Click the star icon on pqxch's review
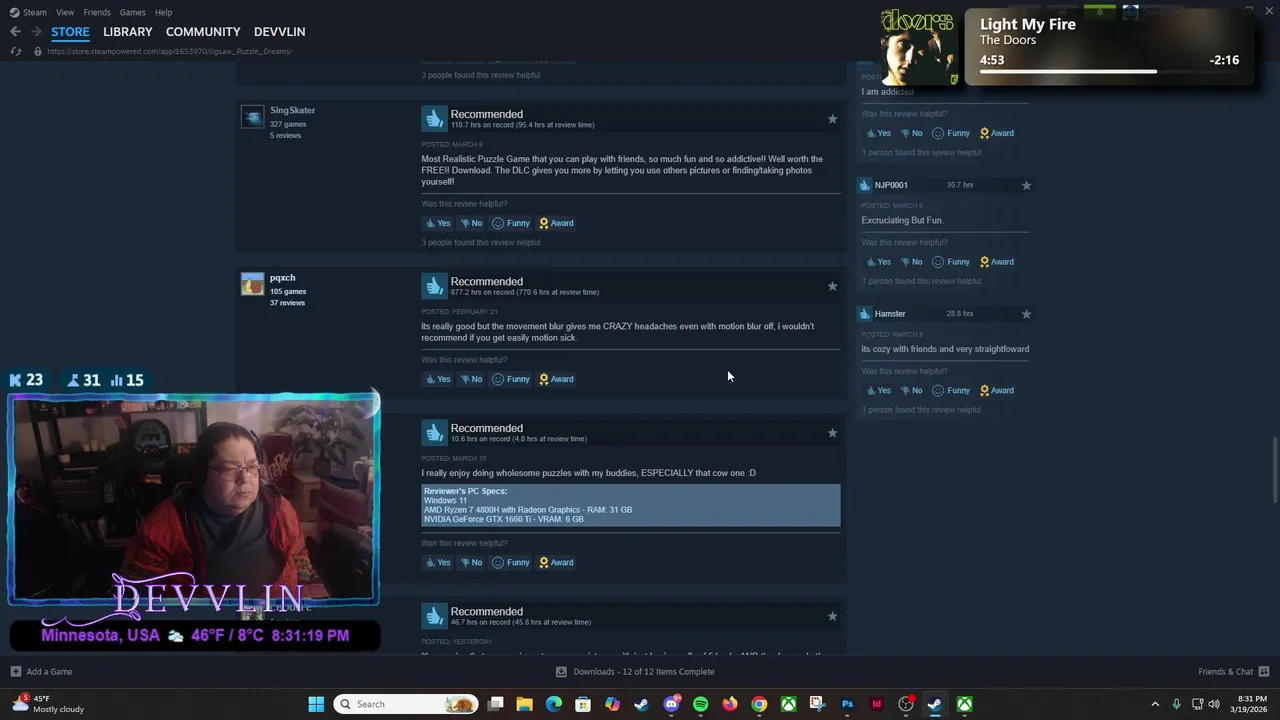Viewport: 1280px width, 720px height. click(x=832, y=286)
